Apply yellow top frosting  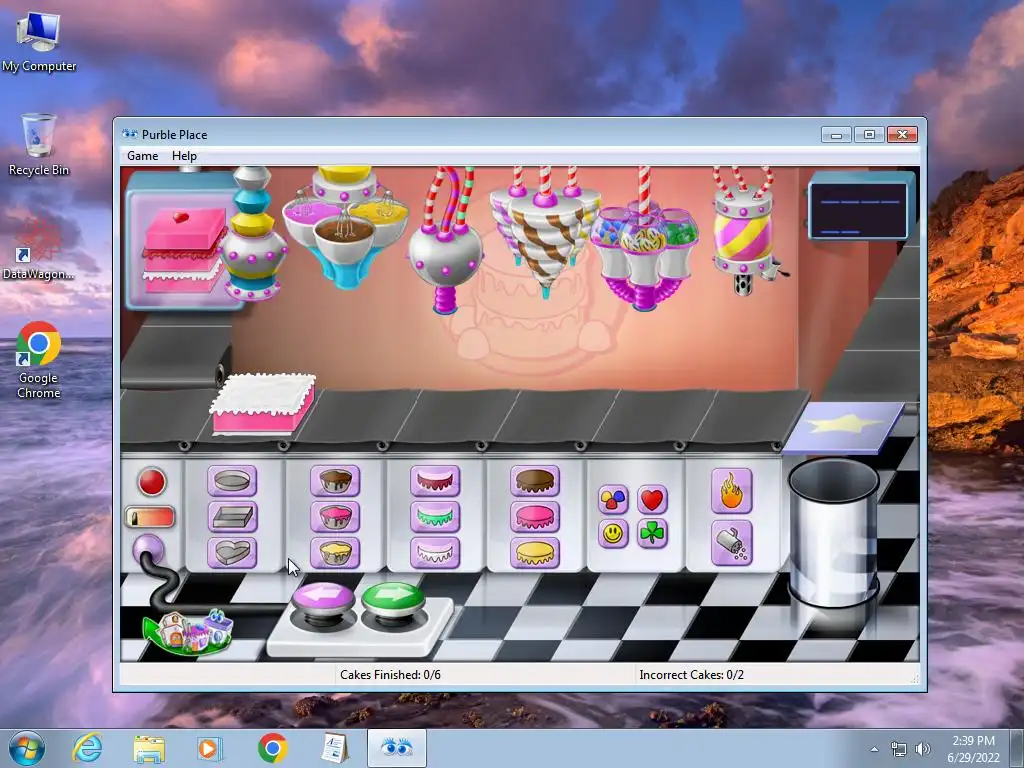tap(535, 552)
